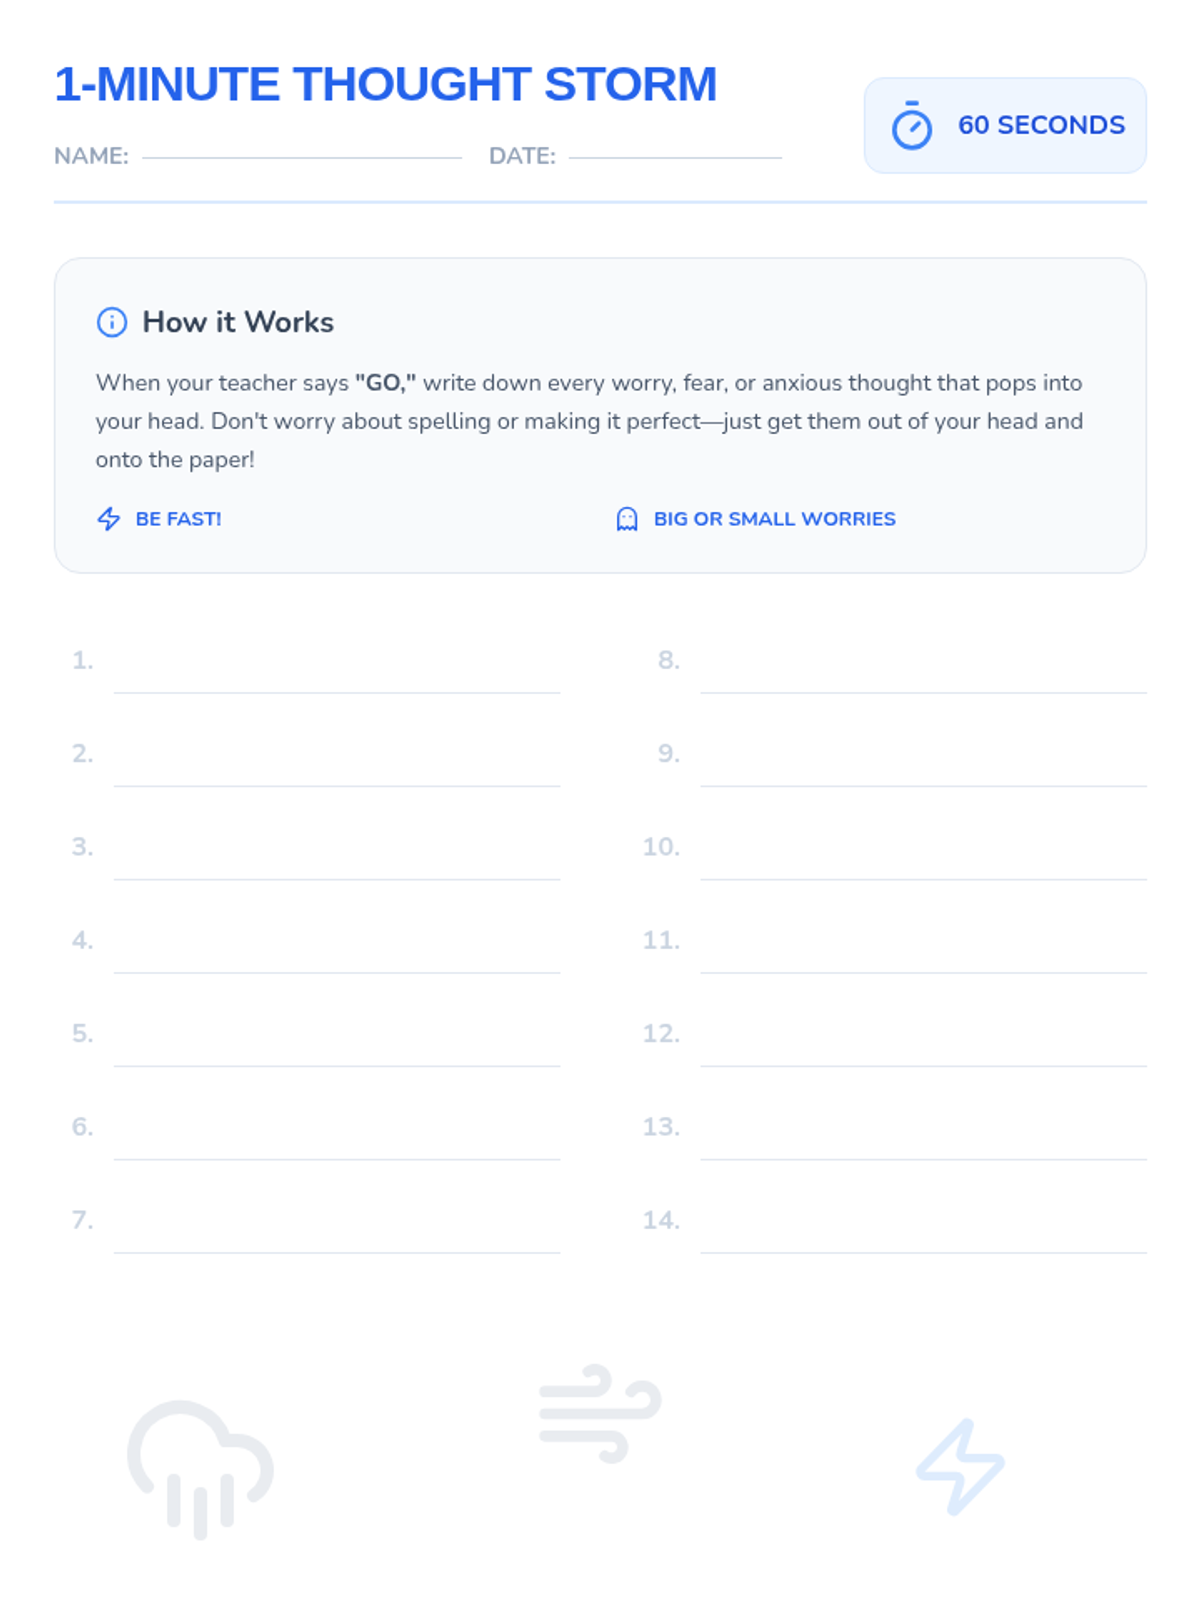Click the How it Works heading
The image size is (1200, 1600).
pyautogui.click(x=237, y=322)
